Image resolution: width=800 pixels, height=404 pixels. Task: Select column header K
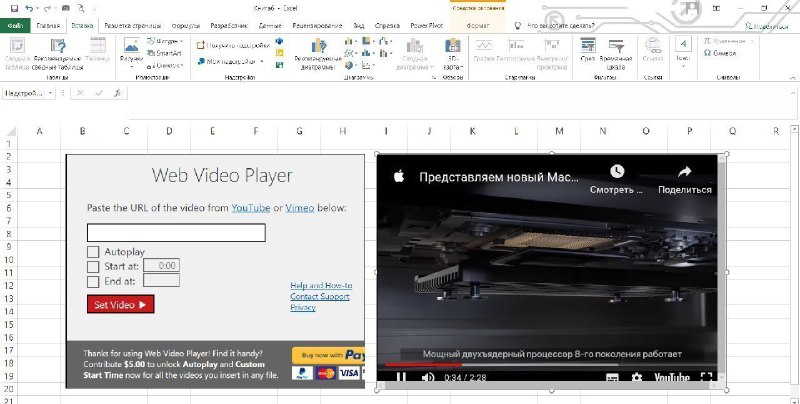coord(472,131)
